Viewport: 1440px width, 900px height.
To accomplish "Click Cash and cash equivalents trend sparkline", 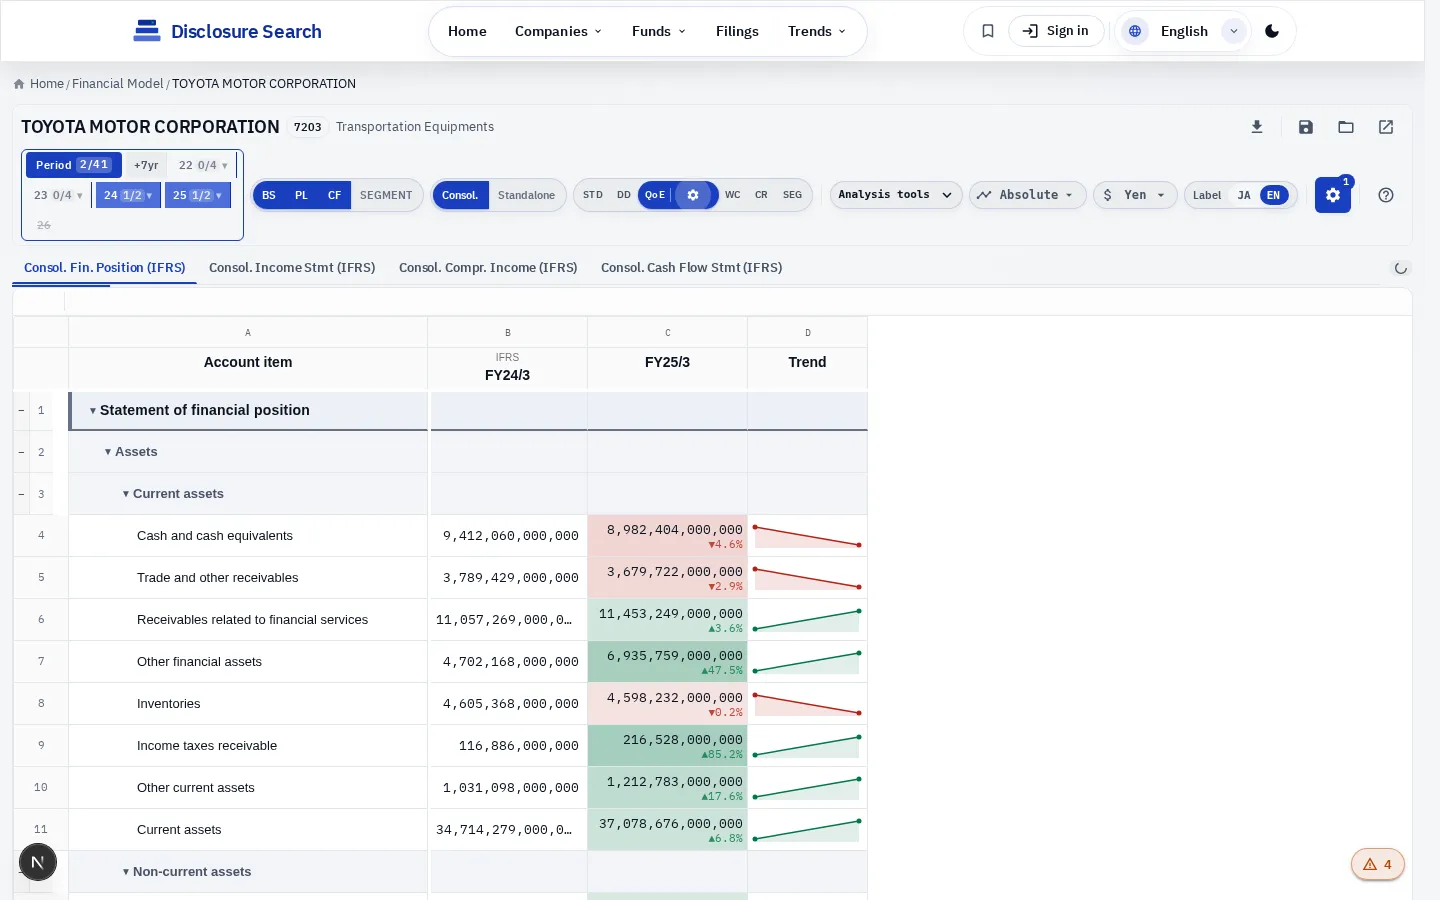I will (x=807, y=536).
